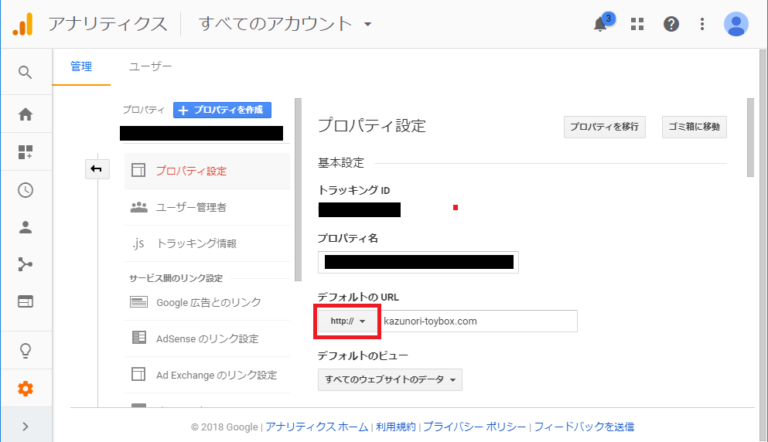Select the ユーザー管理者 menu item

pos(191,207)
